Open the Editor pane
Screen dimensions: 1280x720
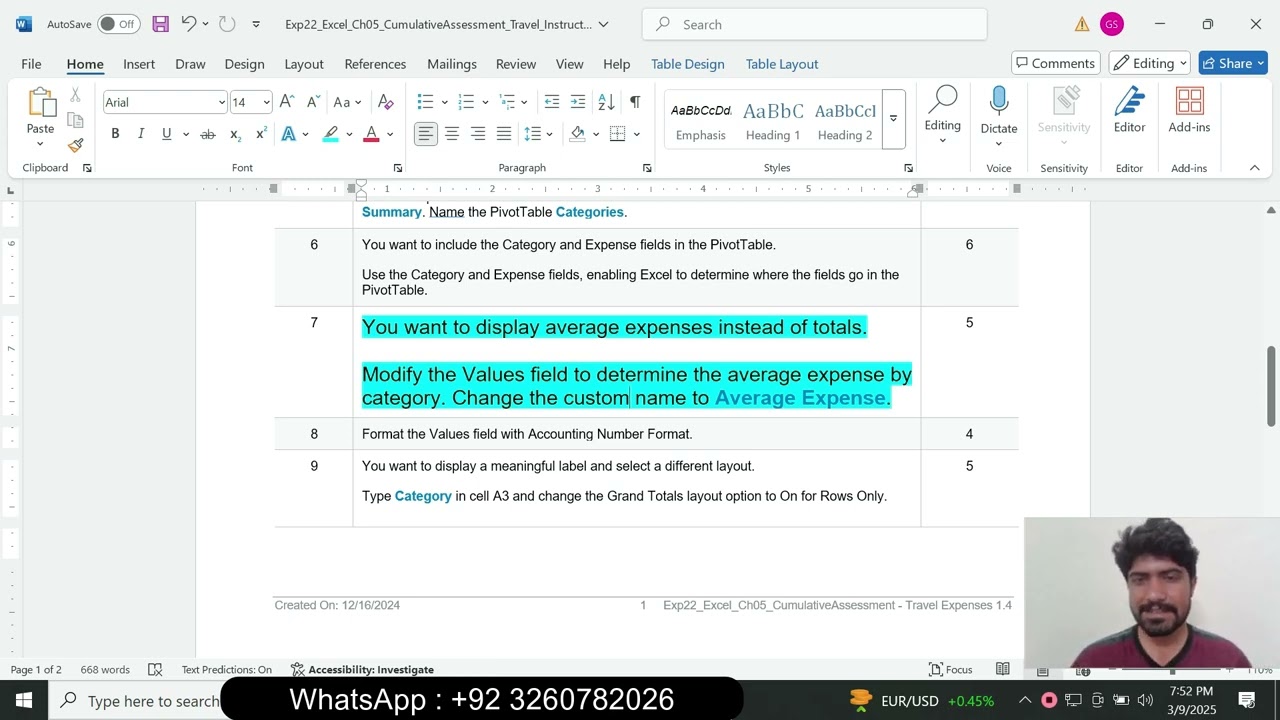[x=1129, y=111]
